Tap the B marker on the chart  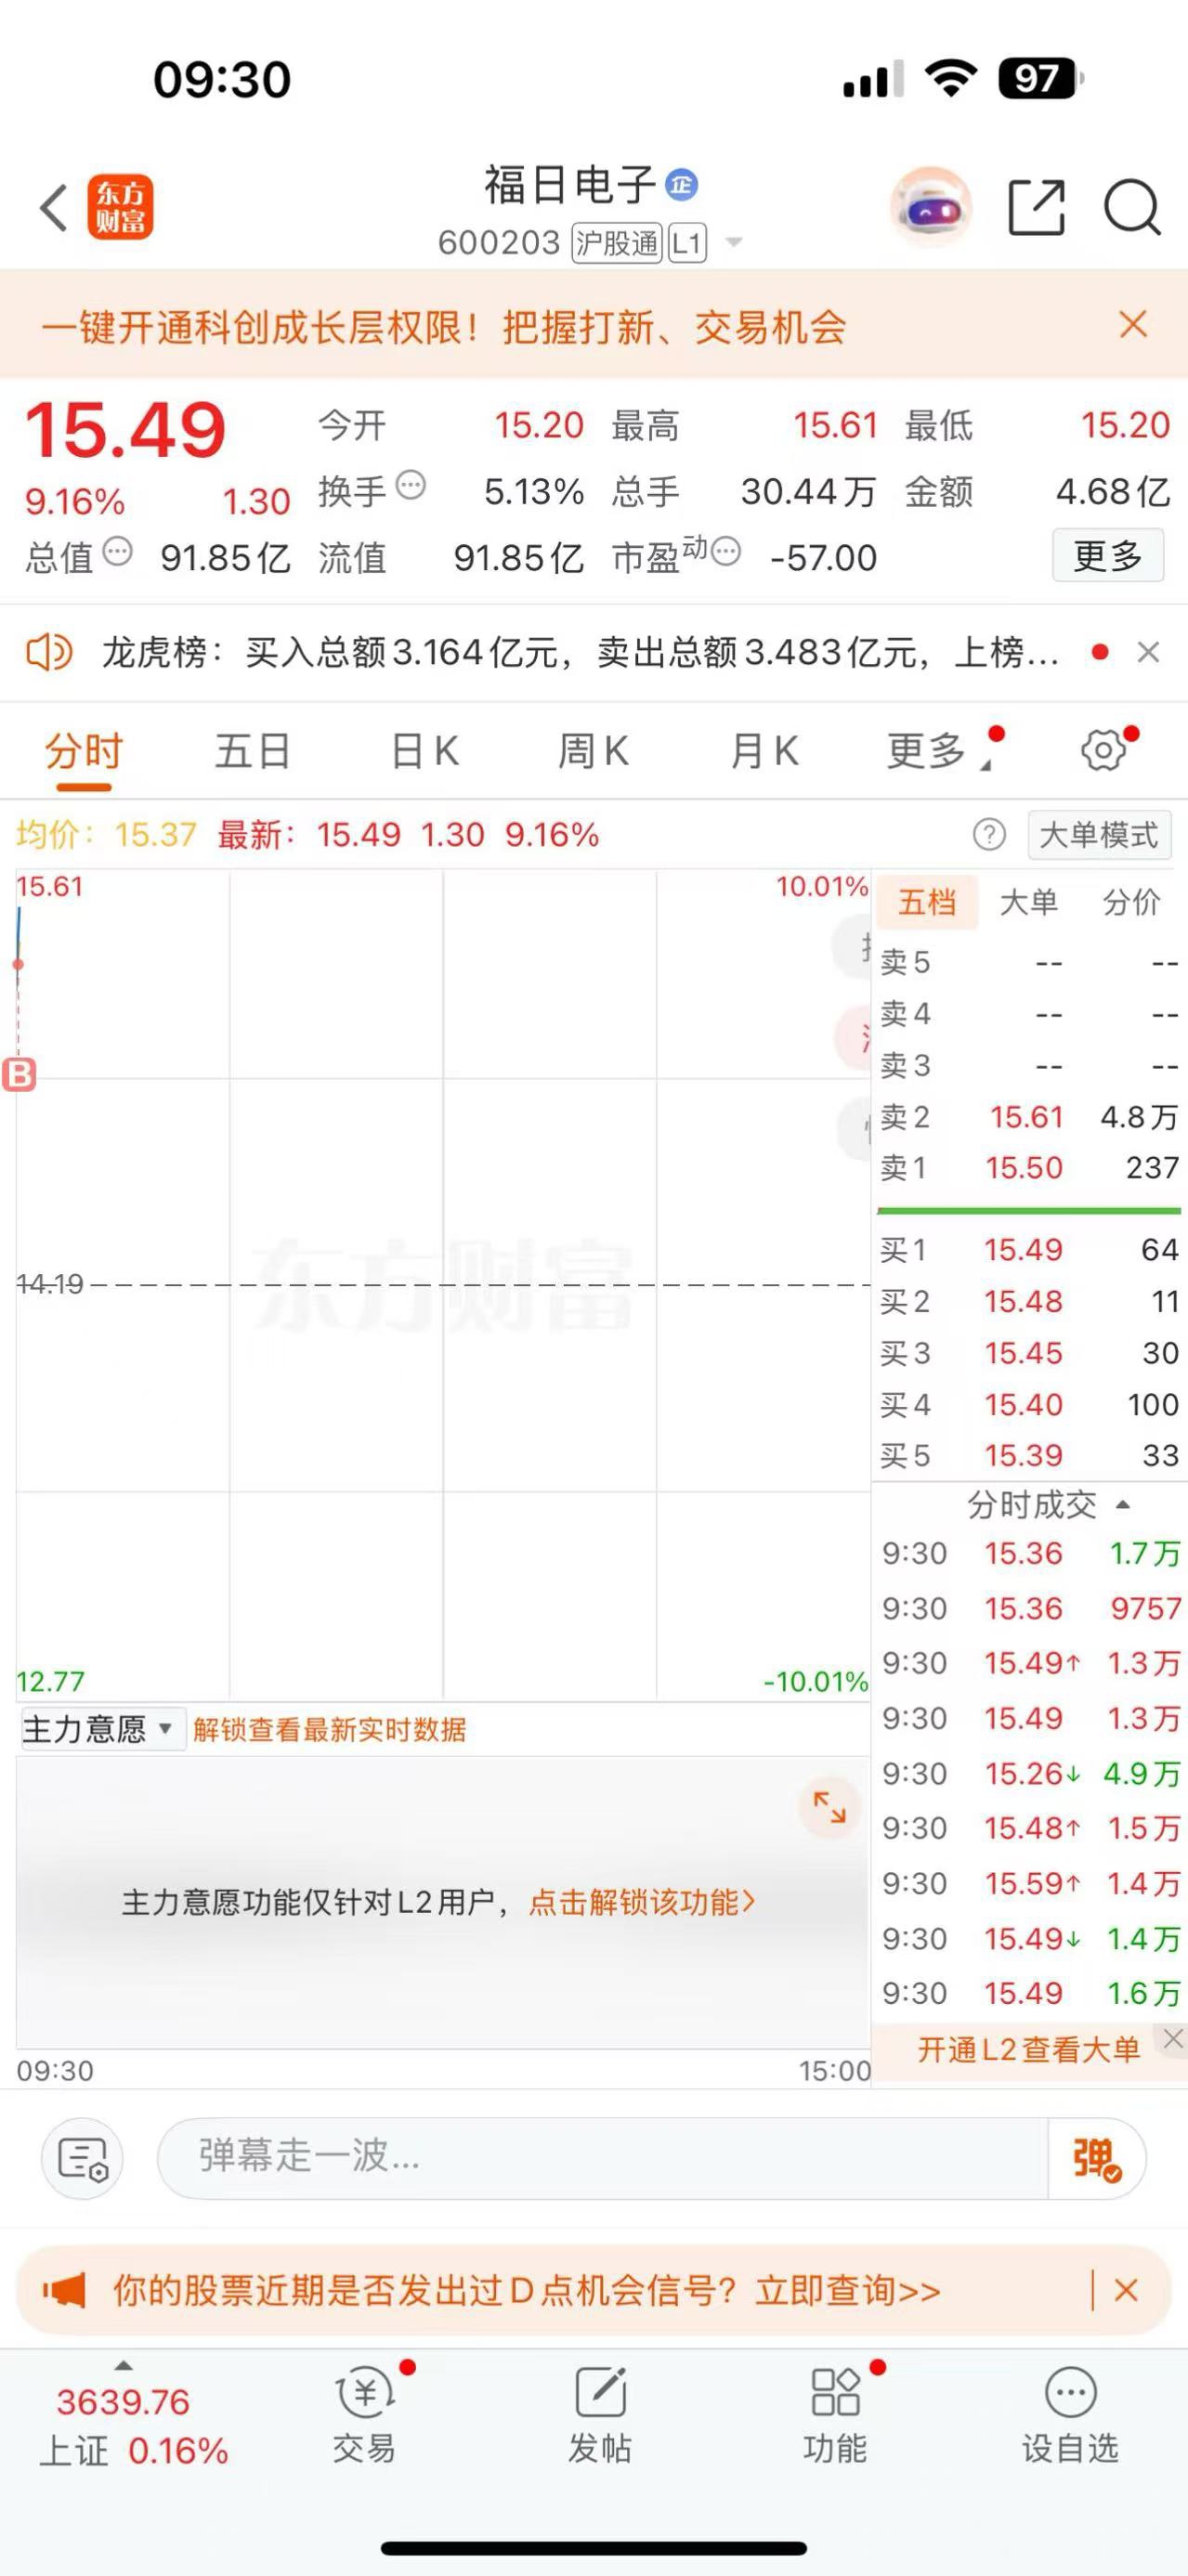click(19, 1074)
